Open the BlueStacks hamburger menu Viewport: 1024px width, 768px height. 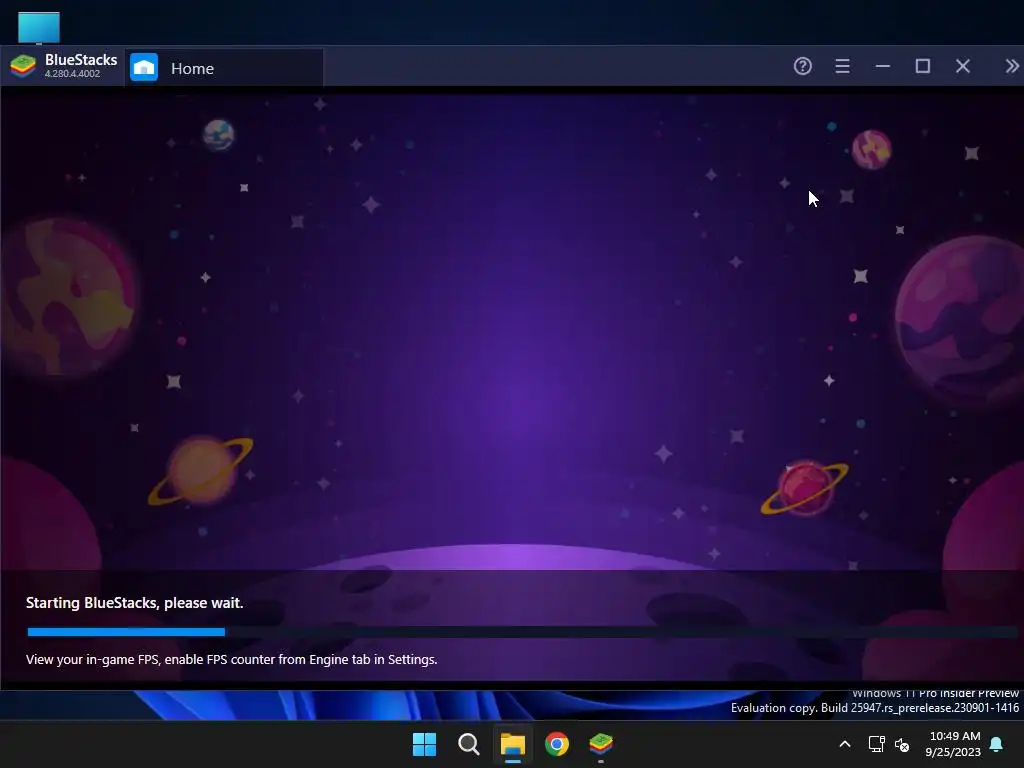(842, 66)
